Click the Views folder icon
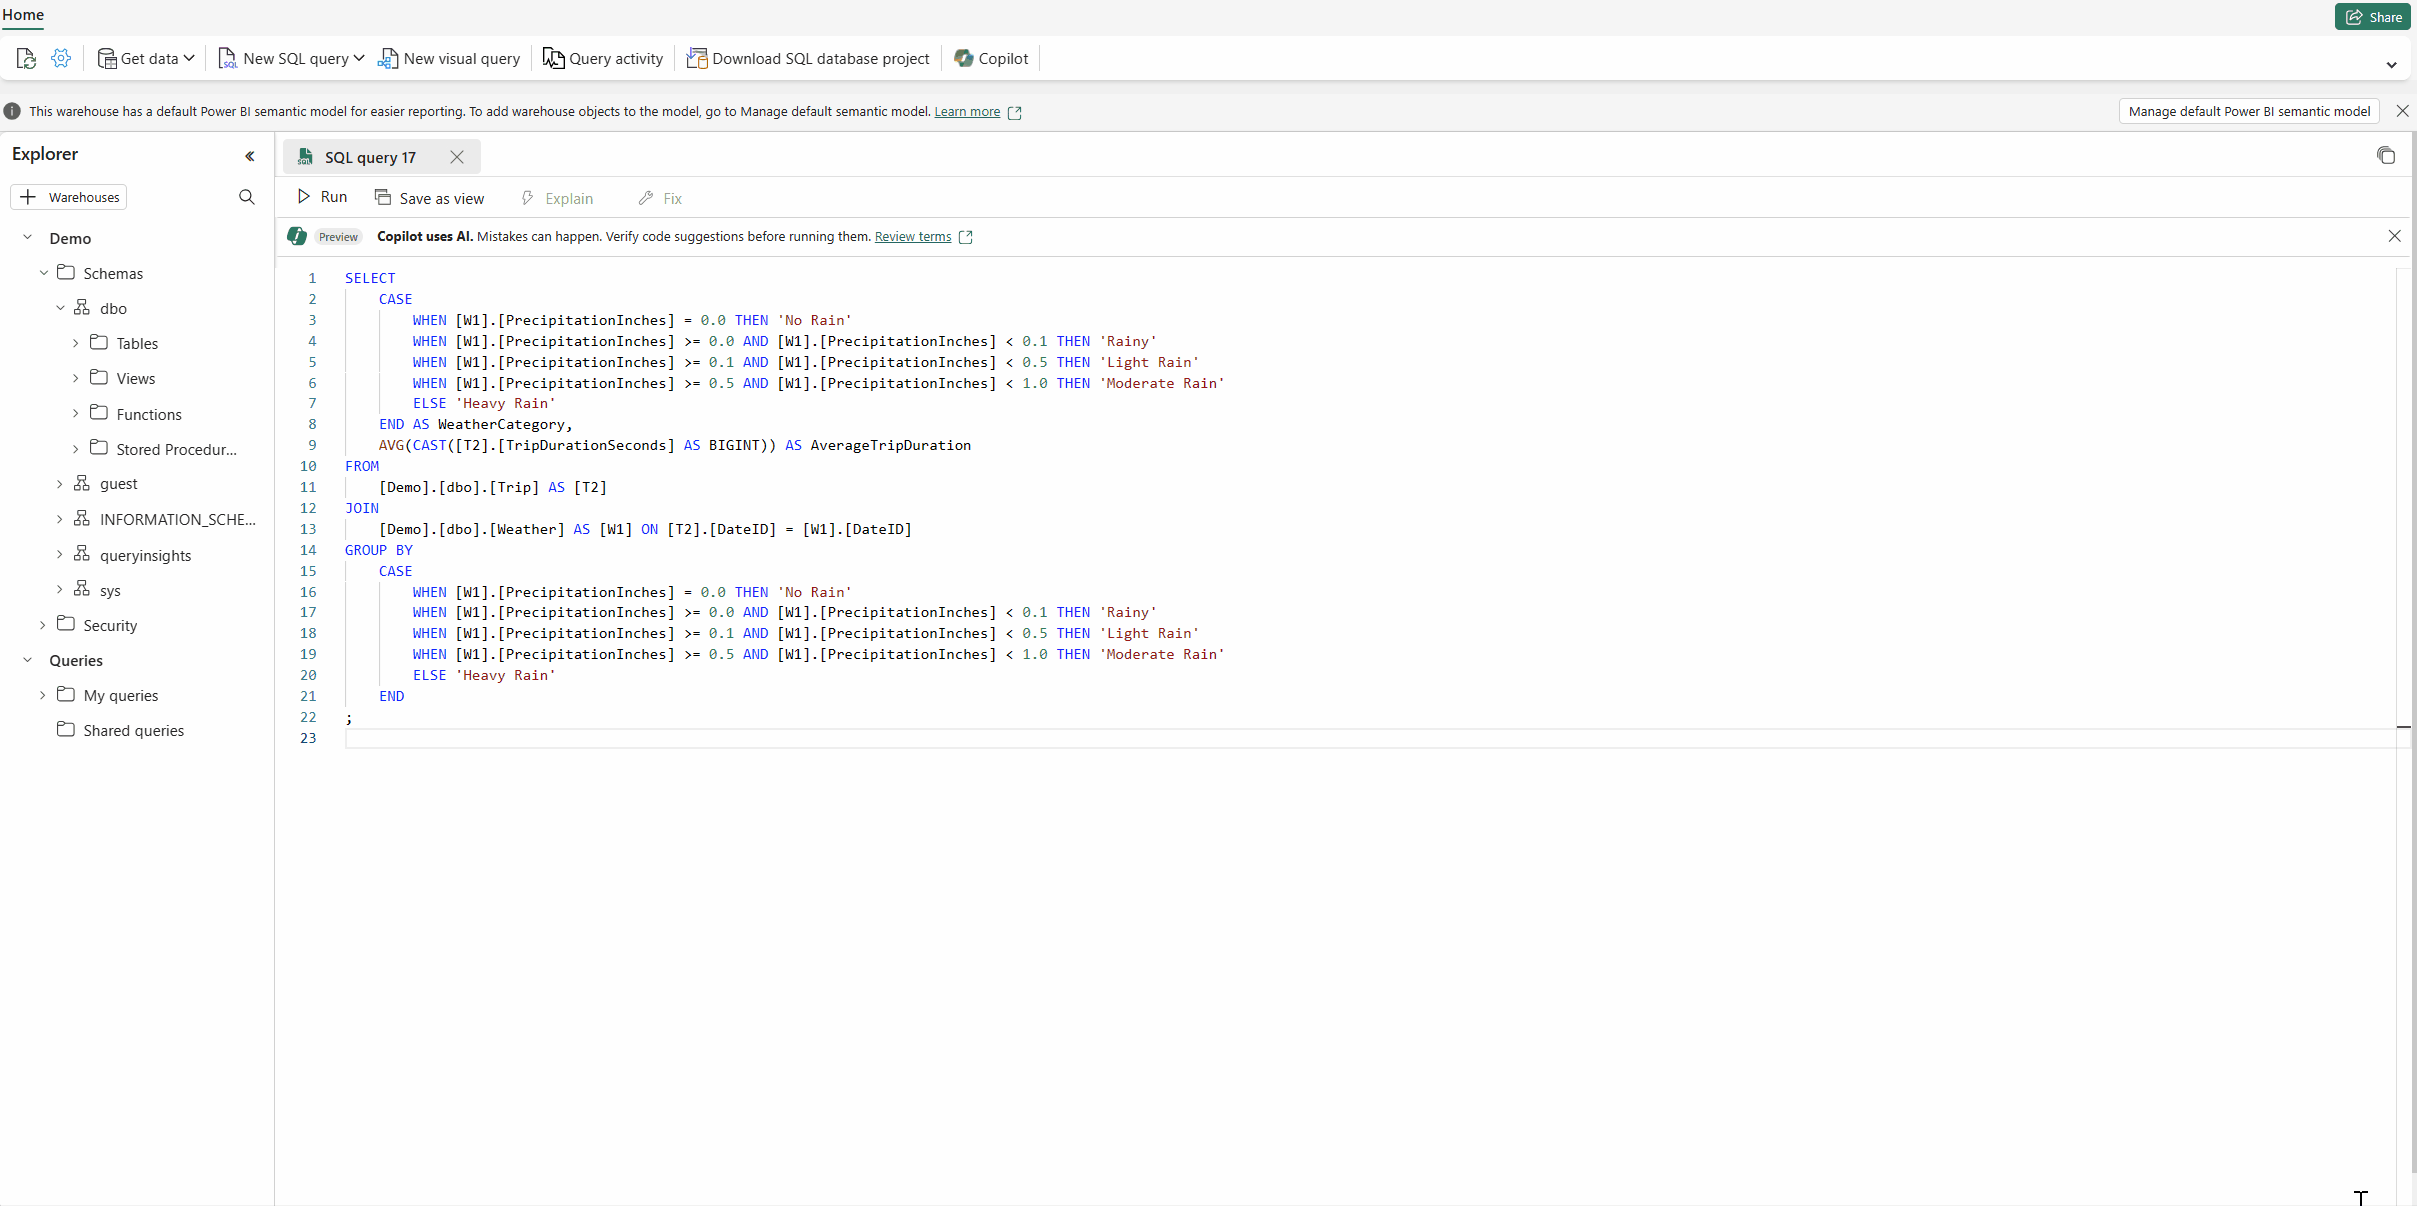The width and height of the screenshot is (2417, 1206). (x=99, y=377)
